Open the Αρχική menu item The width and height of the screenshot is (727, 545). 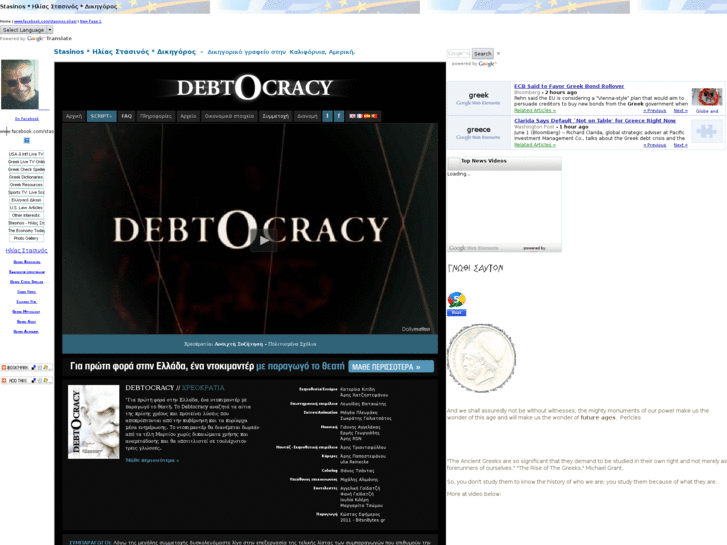[74, 116]
